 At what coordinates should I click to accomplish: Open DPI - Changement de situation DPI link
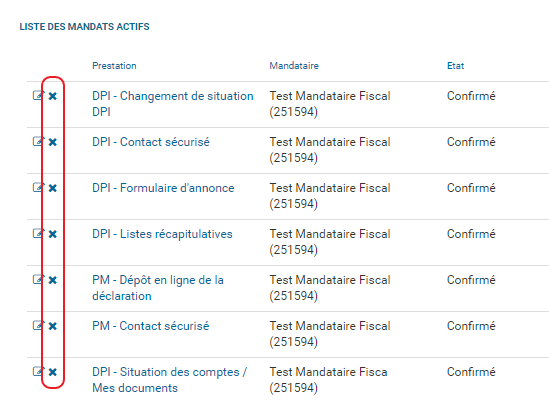coord(173,104)
